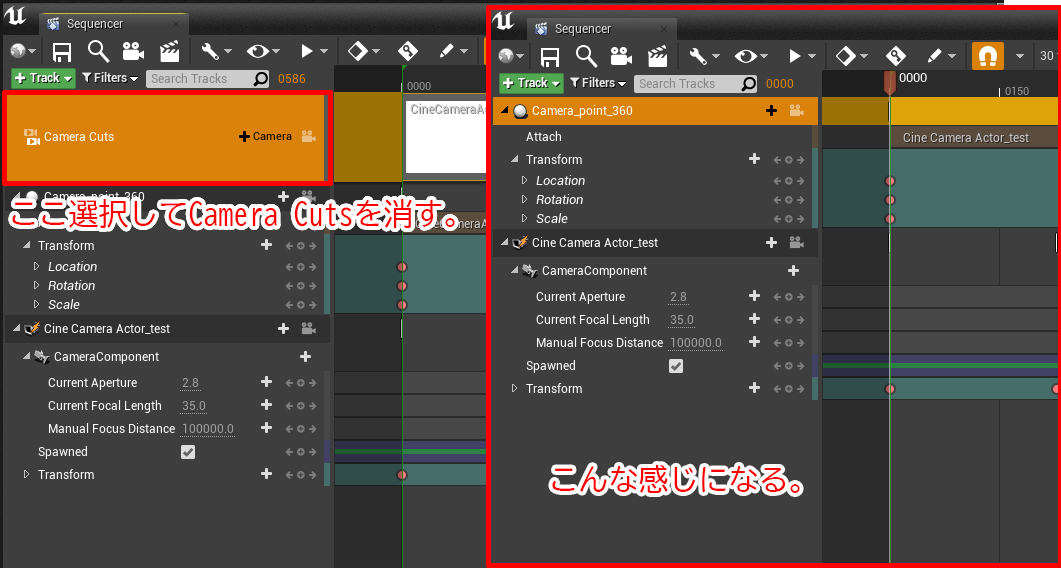Collapse CameraComponent in right Sequencer
This screenshot has width=1061, height=568.
pyautogui.click(x=515, y=271)
